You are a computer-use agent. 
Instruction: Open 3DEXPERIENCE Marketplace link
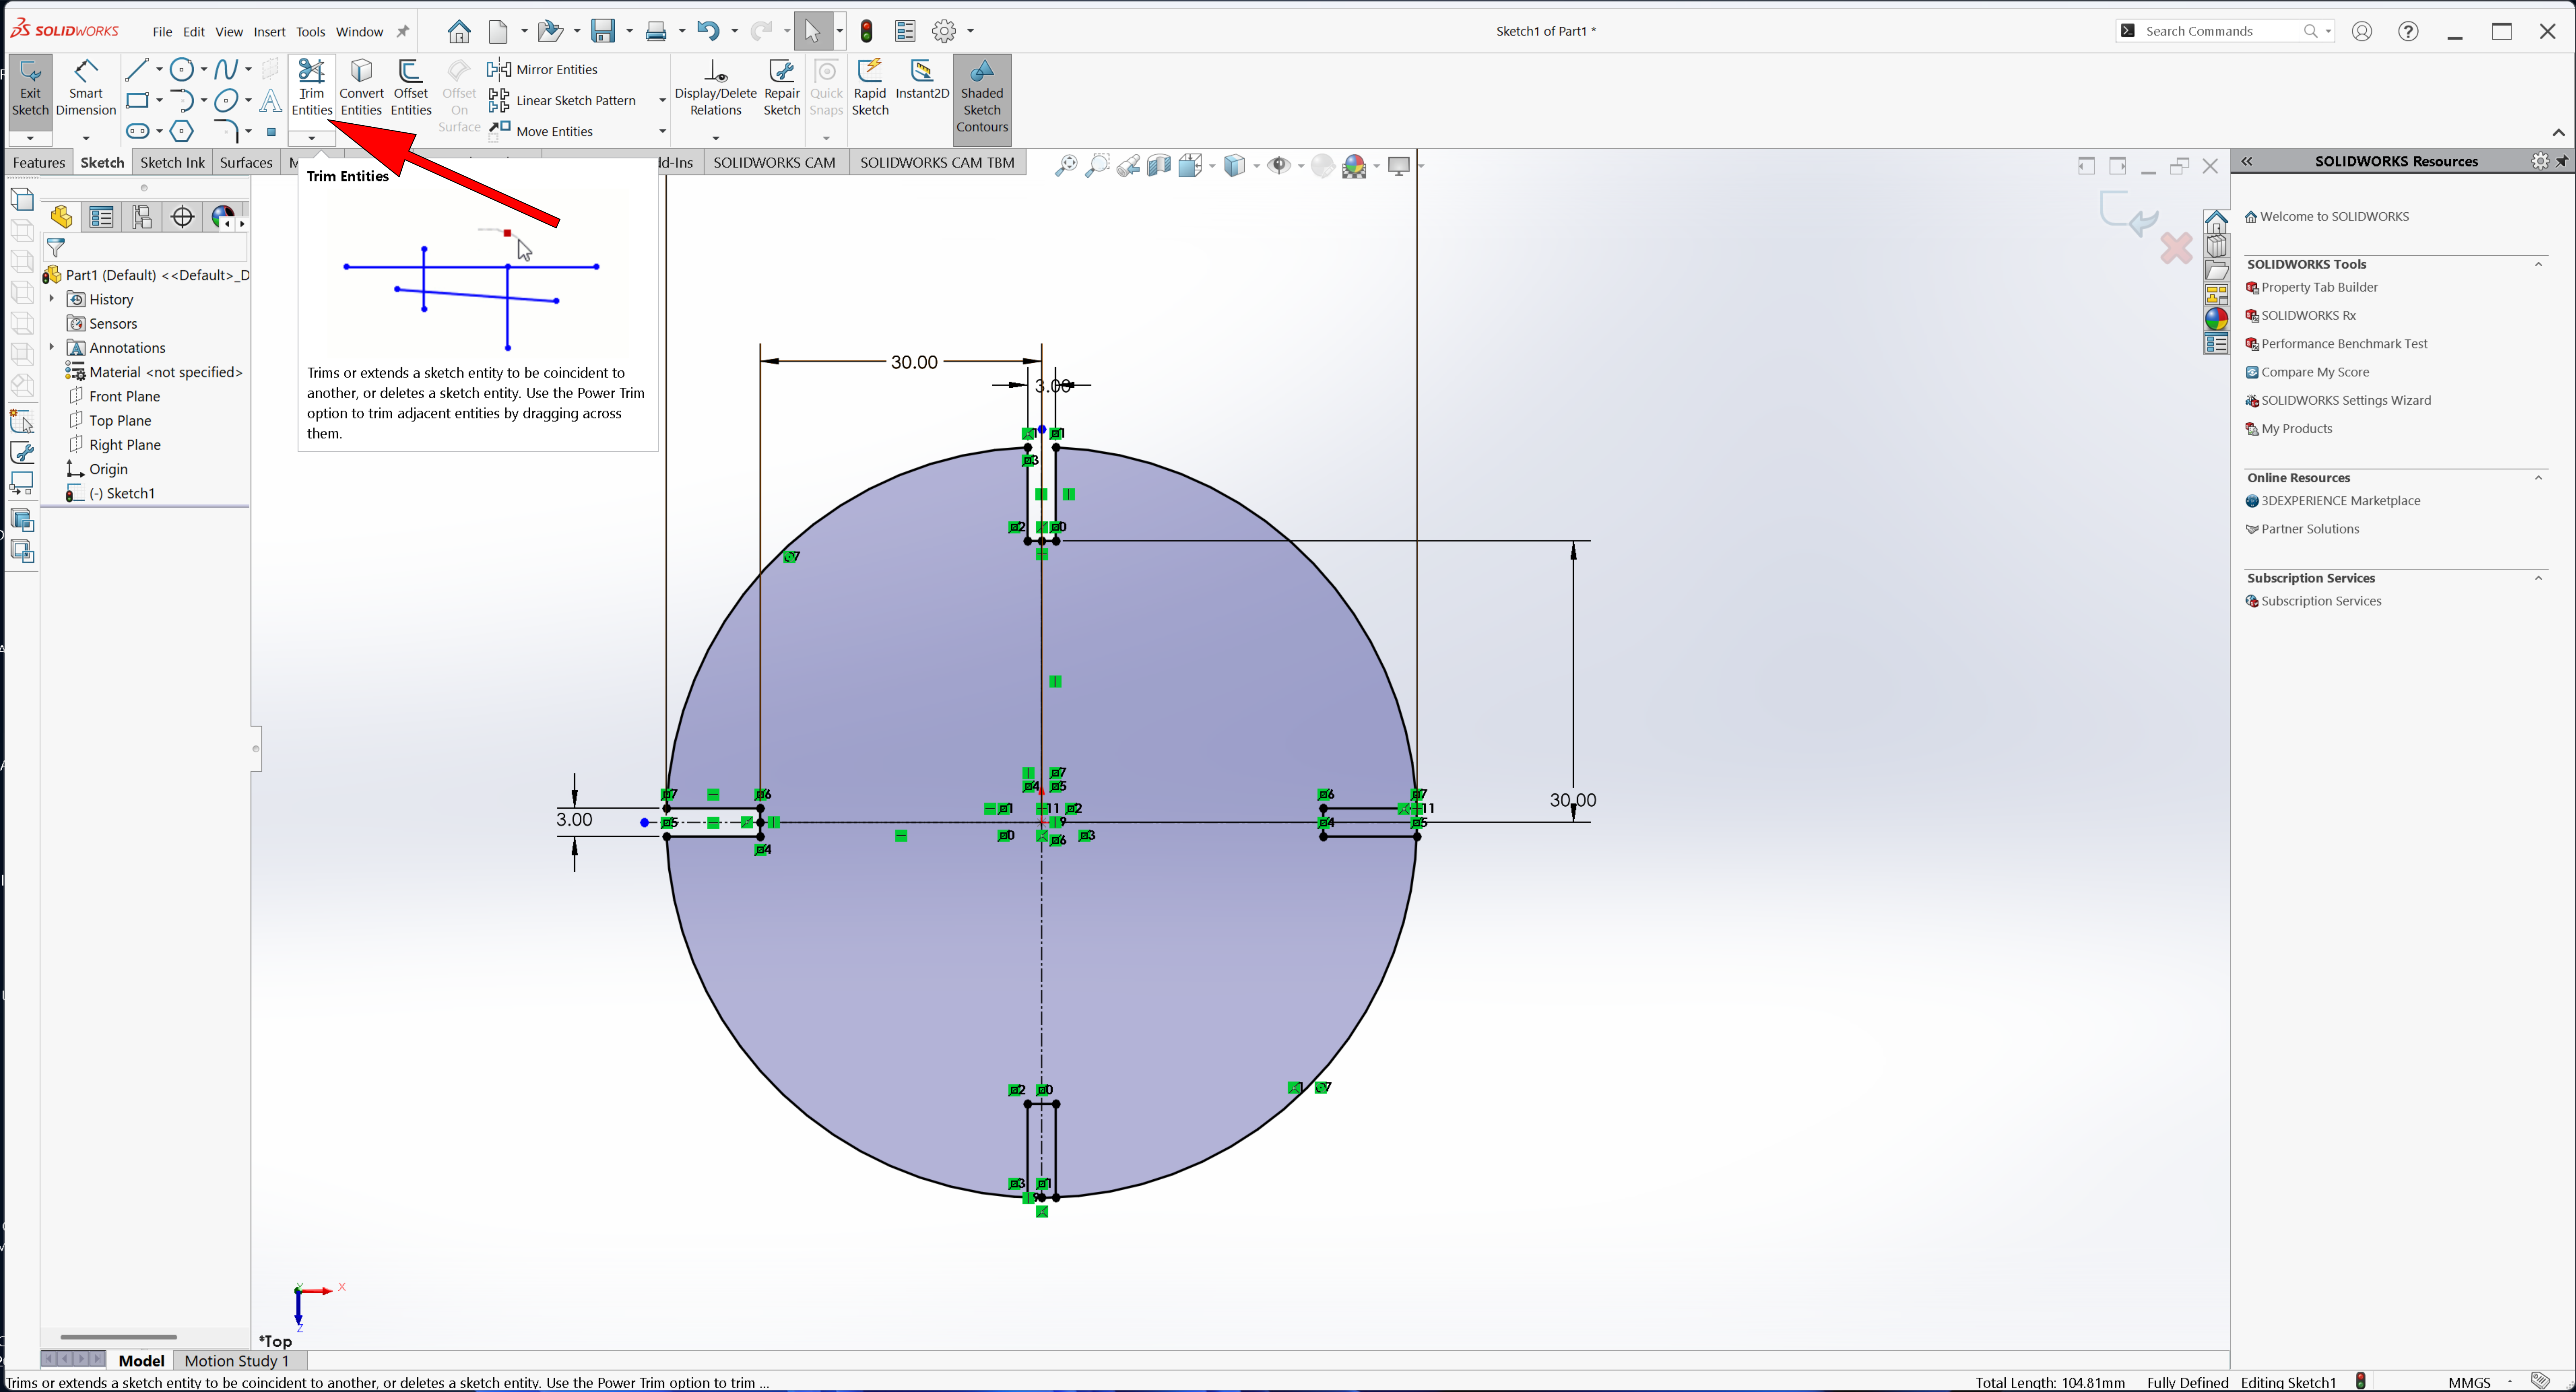(x=2340, y=501)
